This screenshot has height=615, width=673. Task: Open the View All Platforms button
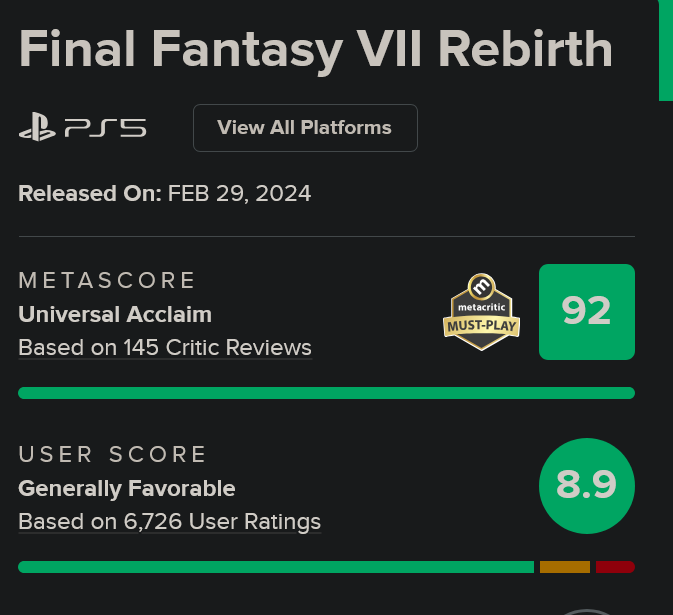(x=305, y=128)
